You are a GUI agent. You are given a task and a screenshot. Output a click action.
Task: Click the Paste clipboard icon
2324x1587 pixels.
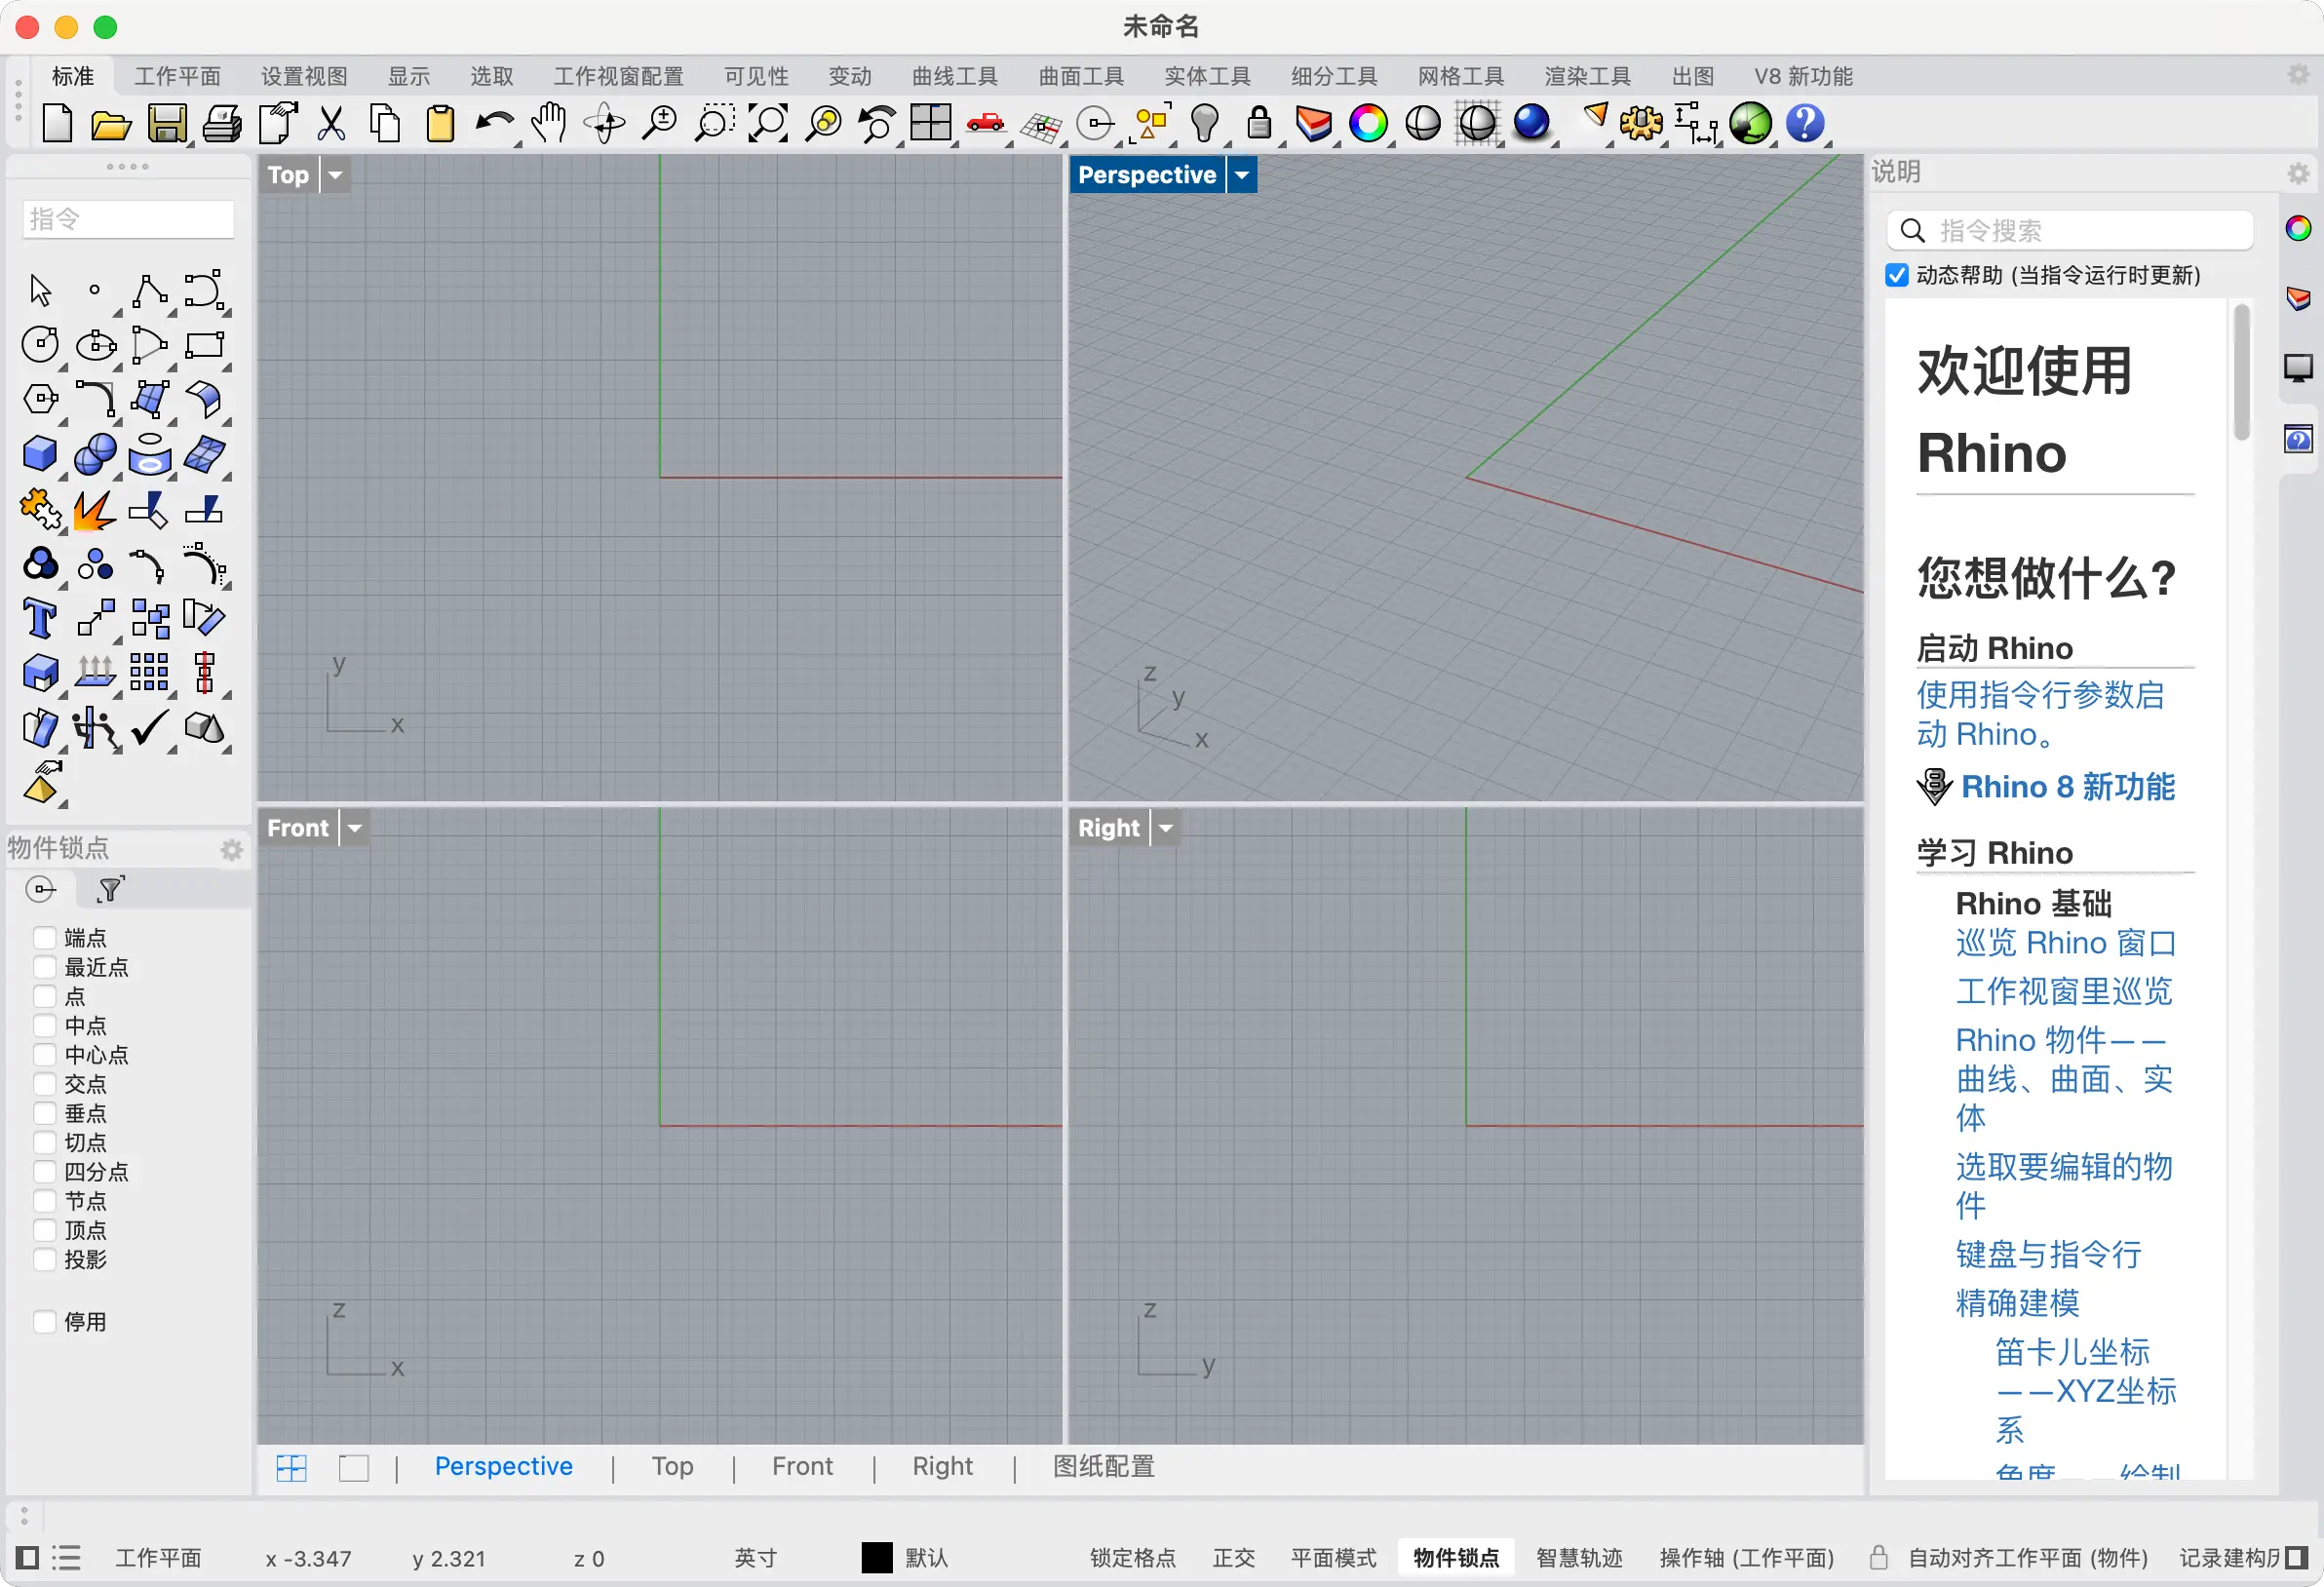point(440,124)
